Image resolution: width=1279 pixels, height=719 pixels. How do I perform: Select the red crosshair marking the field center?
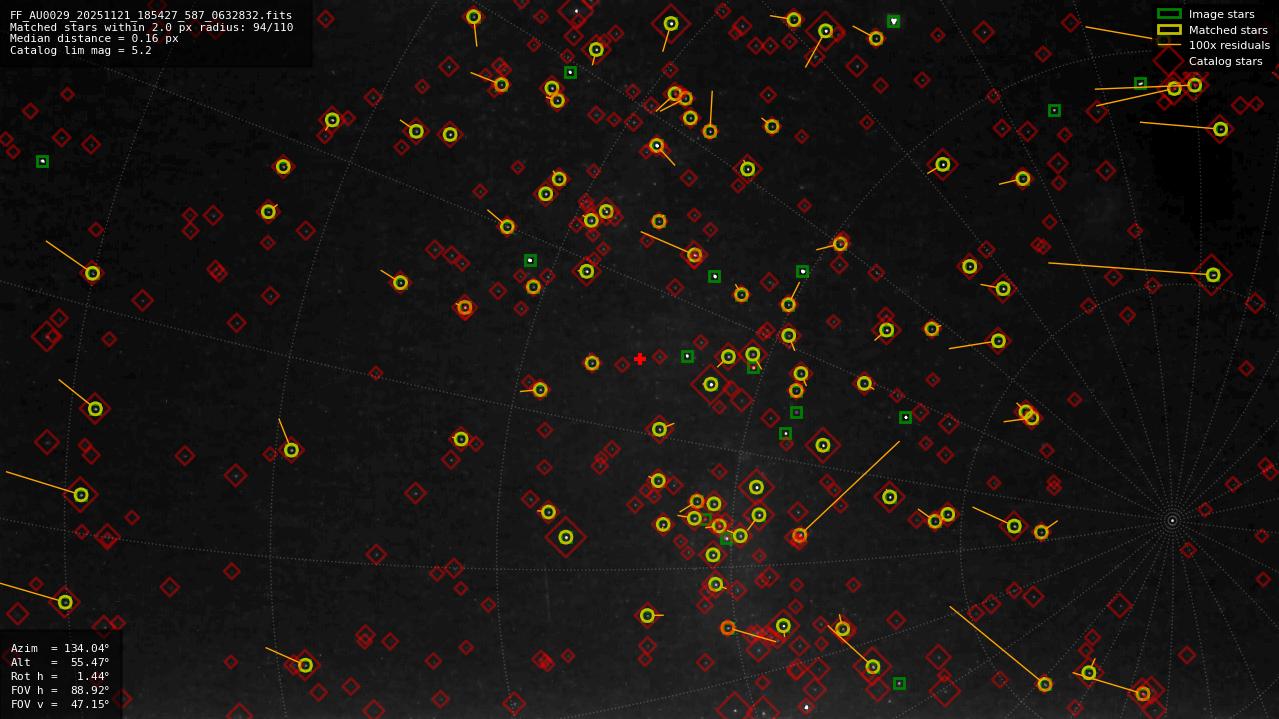(640, 359)
